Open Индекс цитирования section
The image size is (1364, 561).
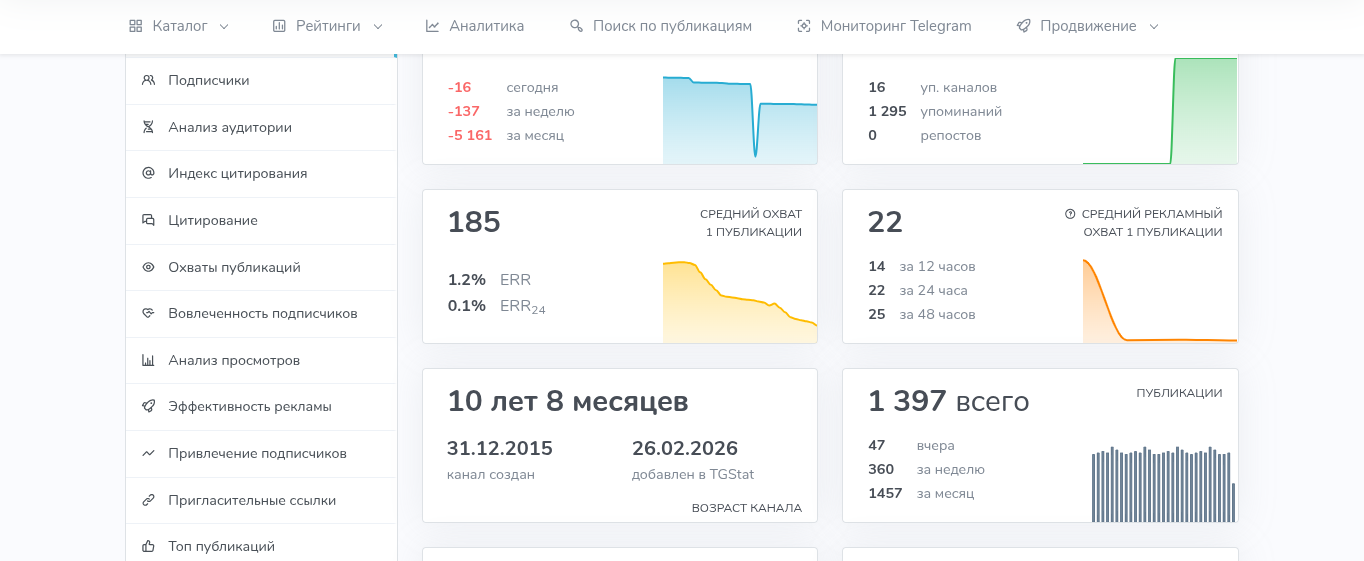pyautogui.click(x=261, y=173)
